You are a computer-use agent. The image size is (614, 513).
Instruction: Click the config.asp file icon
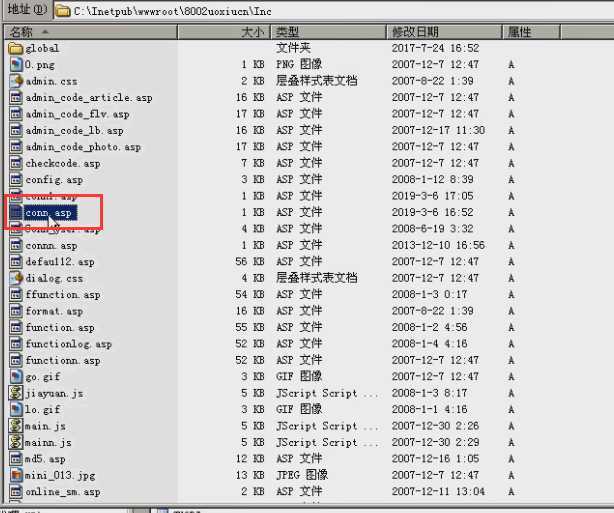[x=16, y=180]
